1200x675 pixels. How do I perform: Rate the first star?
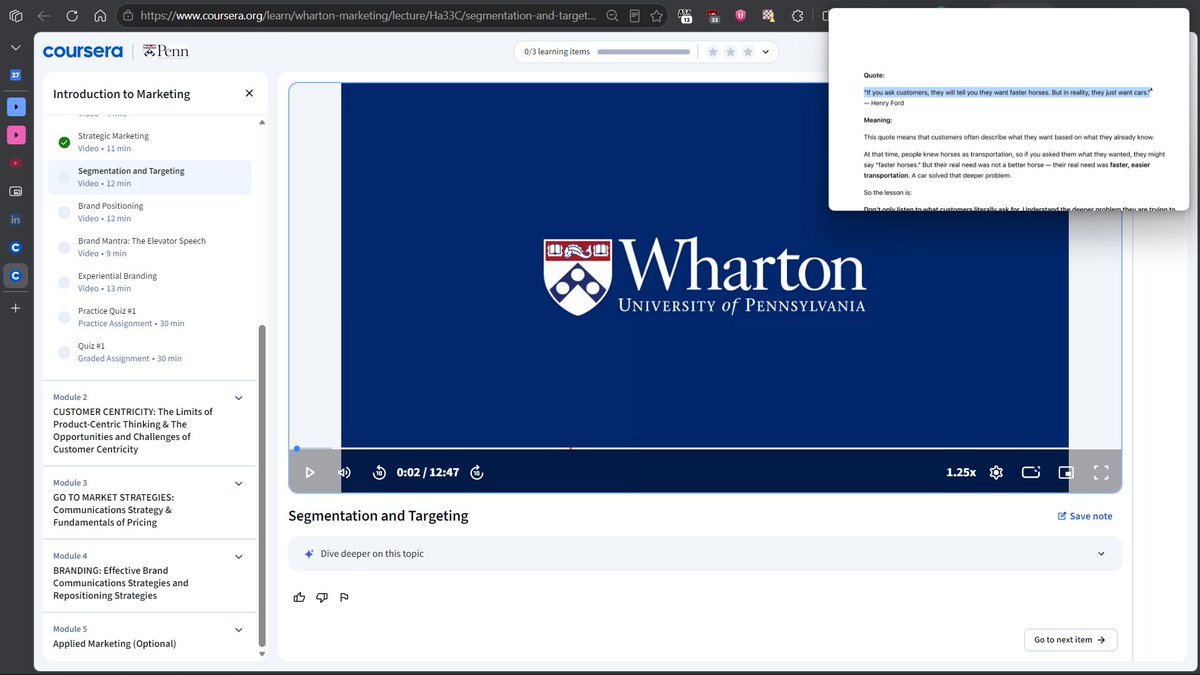coord(713,52)
